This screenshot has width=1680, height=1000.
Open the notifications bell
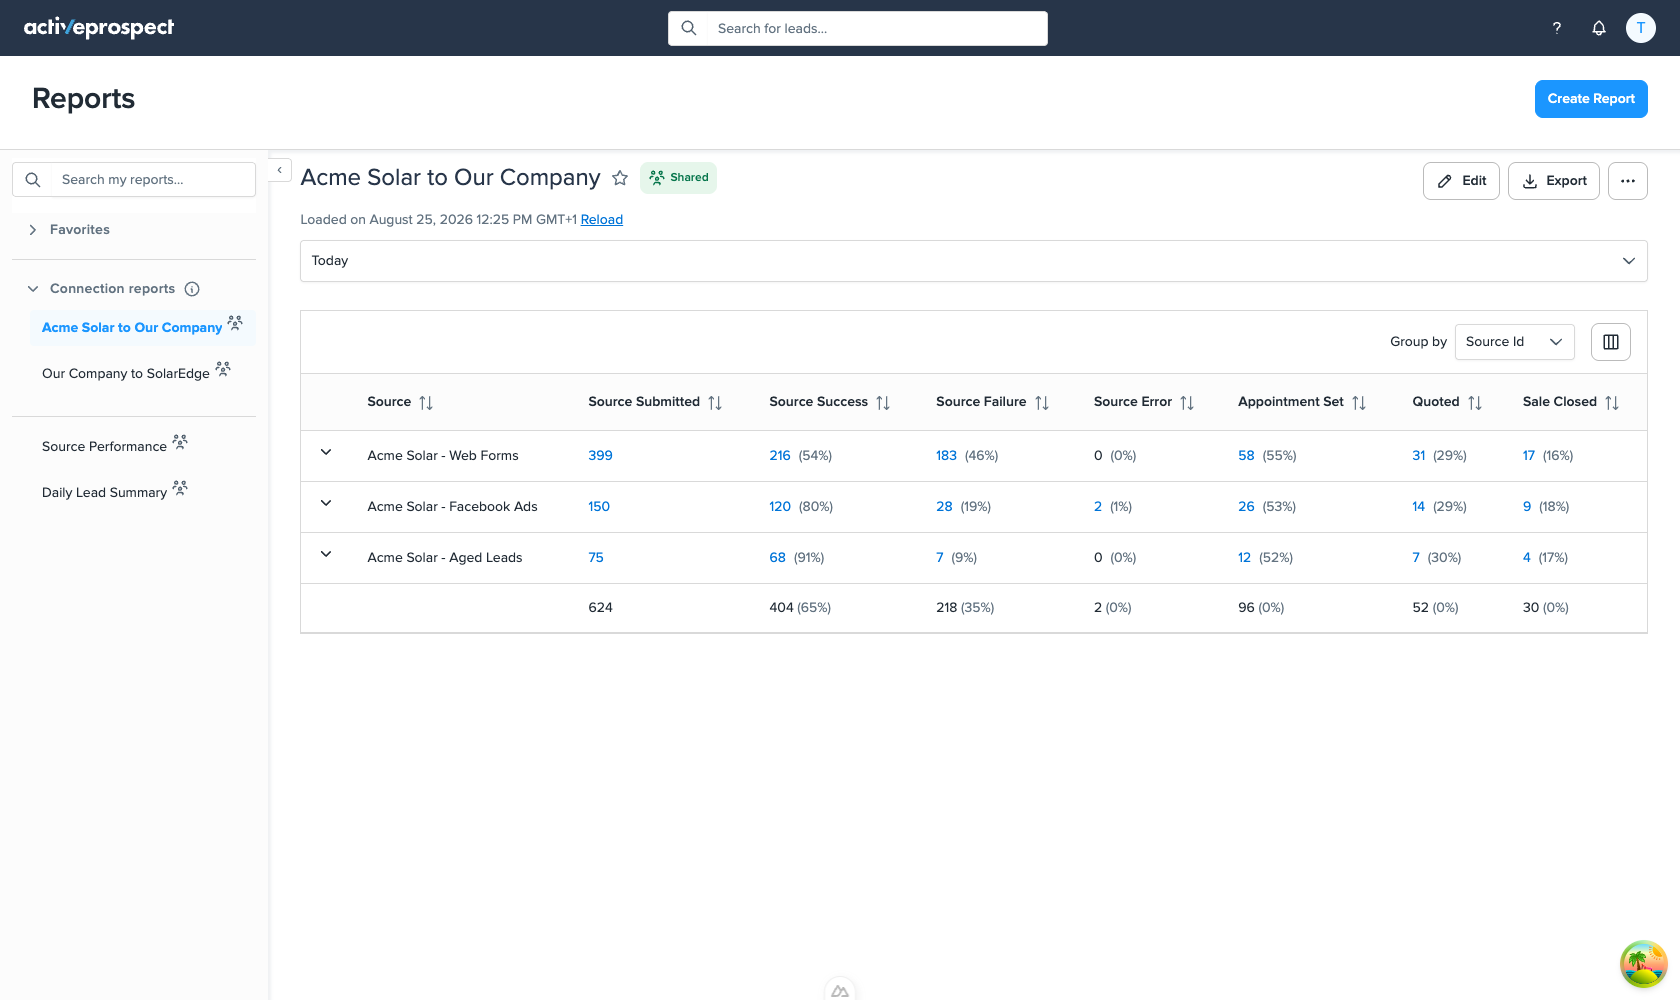click(x=1599, y=28)
